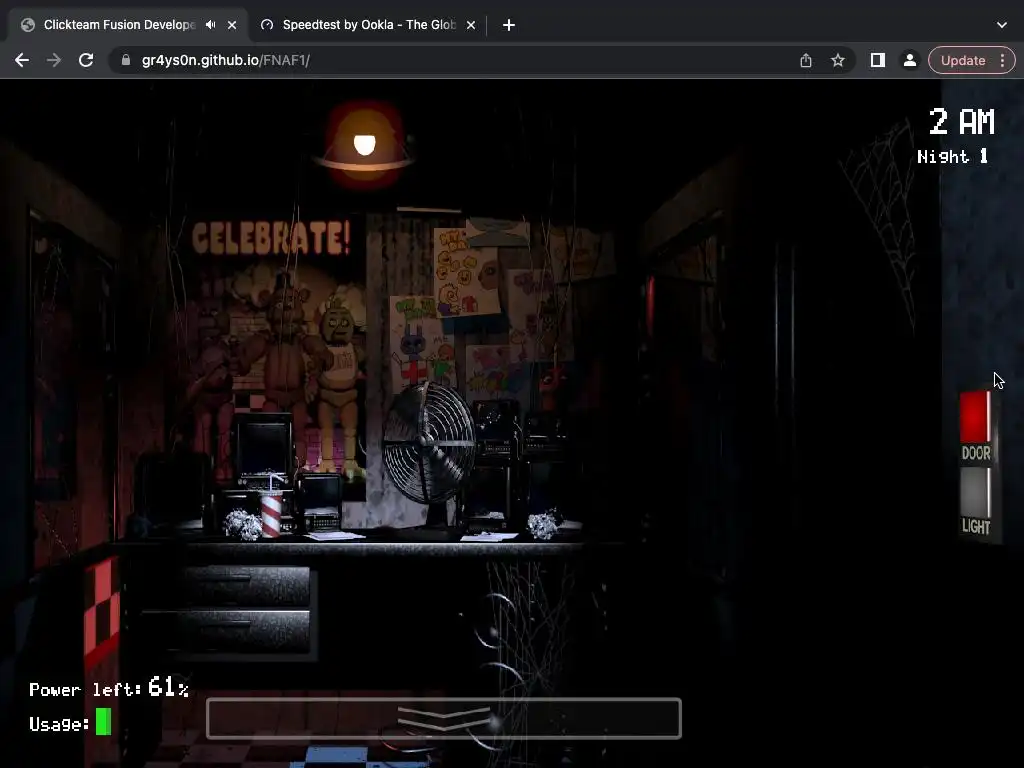Screen dimensions: 1024x768
Task: Open the three-dot menu next to Update
Action: coord(1002,60)
